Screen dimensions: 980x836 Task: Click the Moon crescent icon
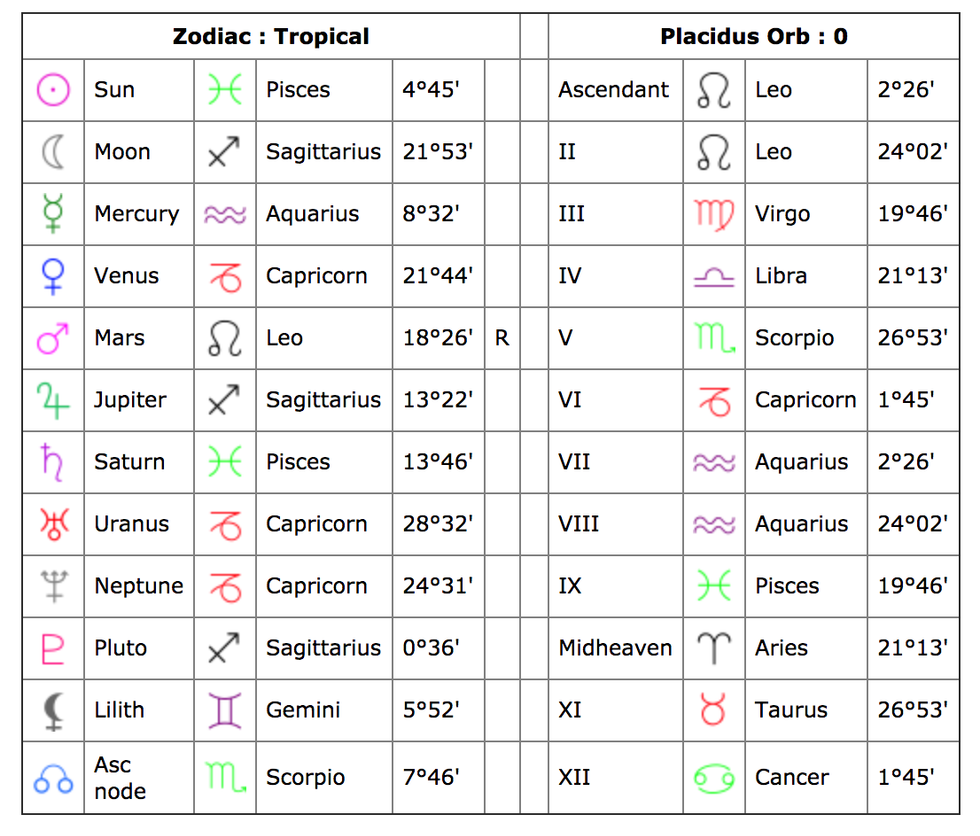pyautogui.click(x=53, y=152)
